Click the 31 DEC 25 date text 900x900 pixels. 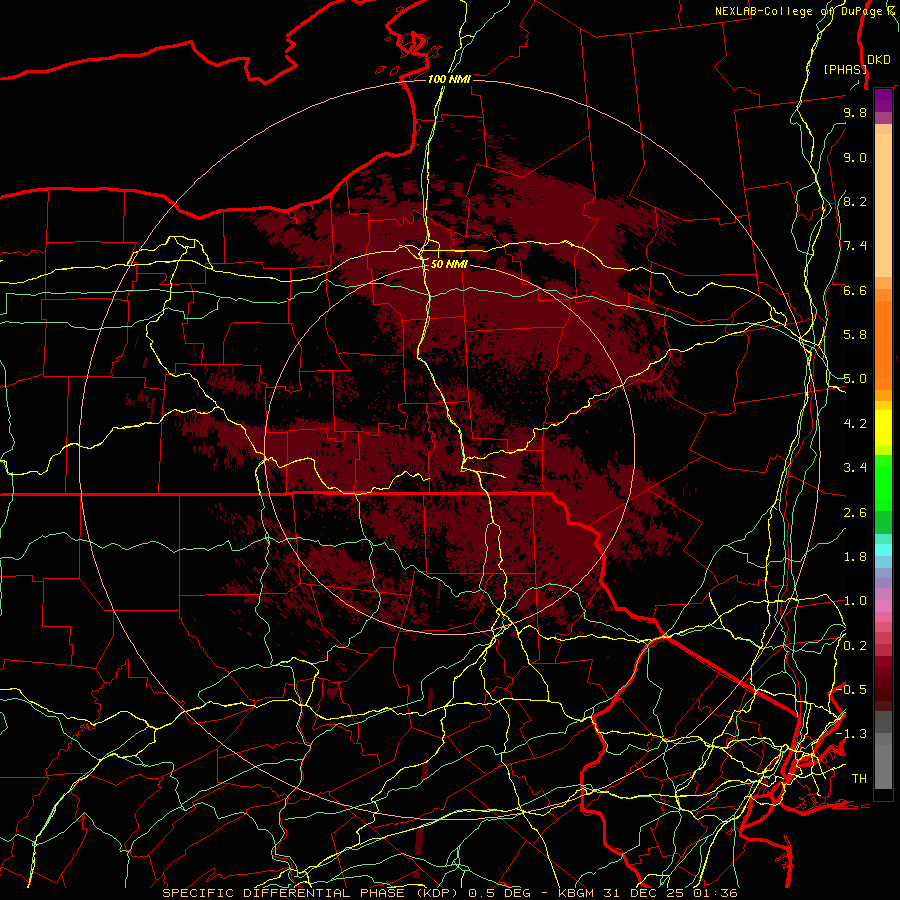tap(641, 893)
